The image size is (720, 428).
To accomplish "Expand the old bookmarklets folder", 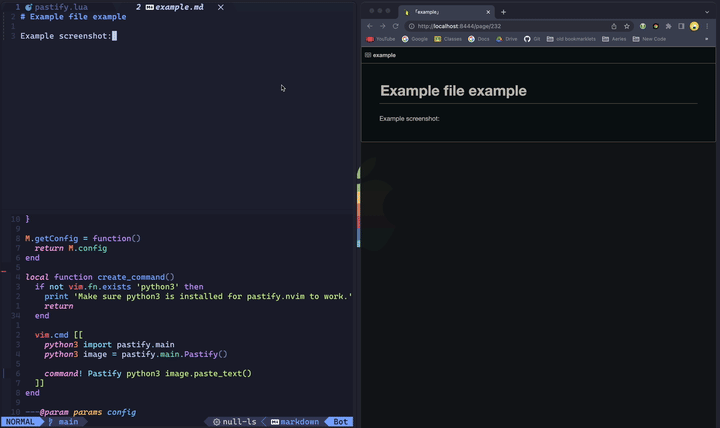I will click(571, 39).
